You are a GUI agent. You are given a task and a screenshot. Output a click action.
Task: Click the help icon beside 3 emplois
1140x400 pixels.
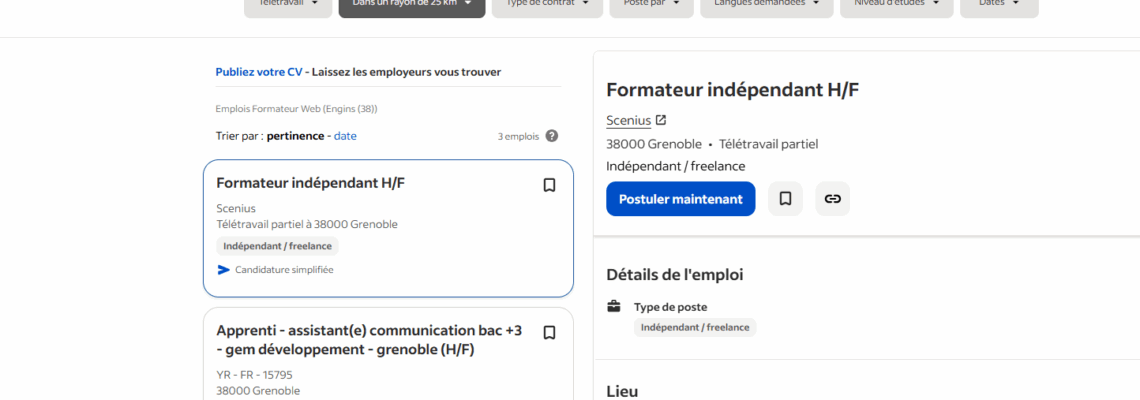coord(552,136)
